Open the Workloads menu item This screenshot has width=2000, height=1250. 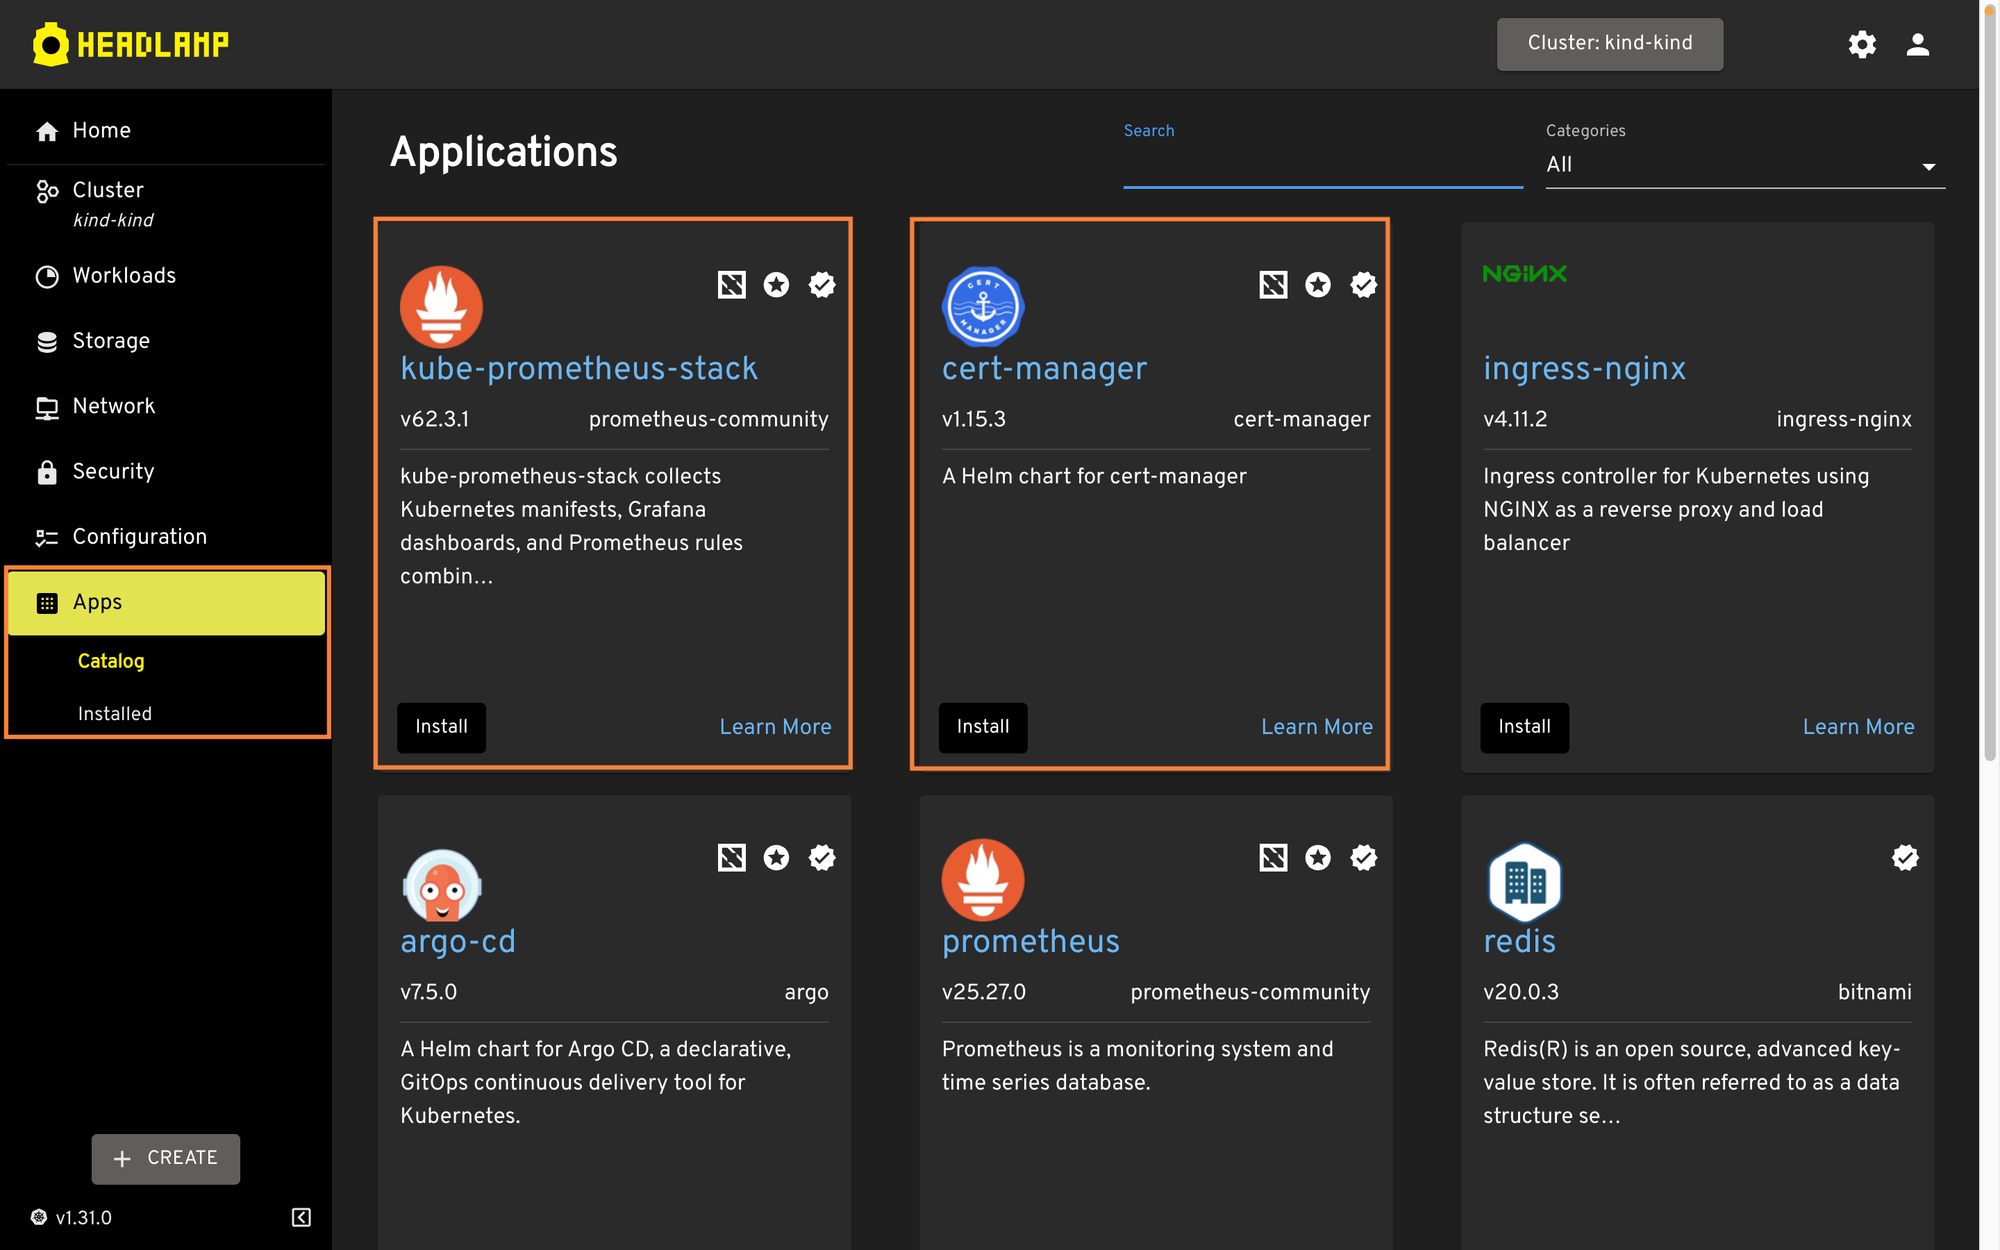point(166,276)
